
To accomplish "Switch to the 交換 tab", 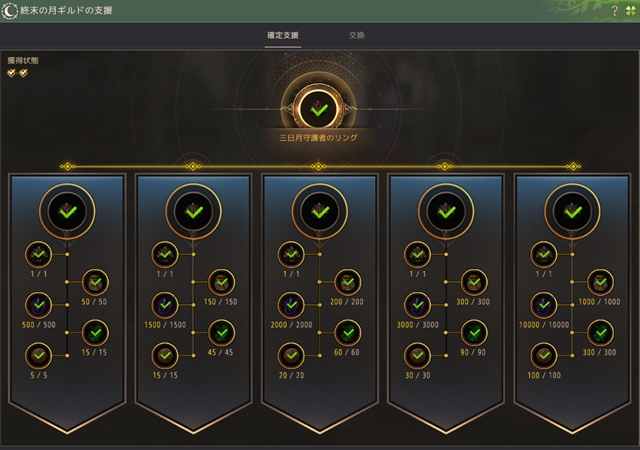I will [357, 36].
